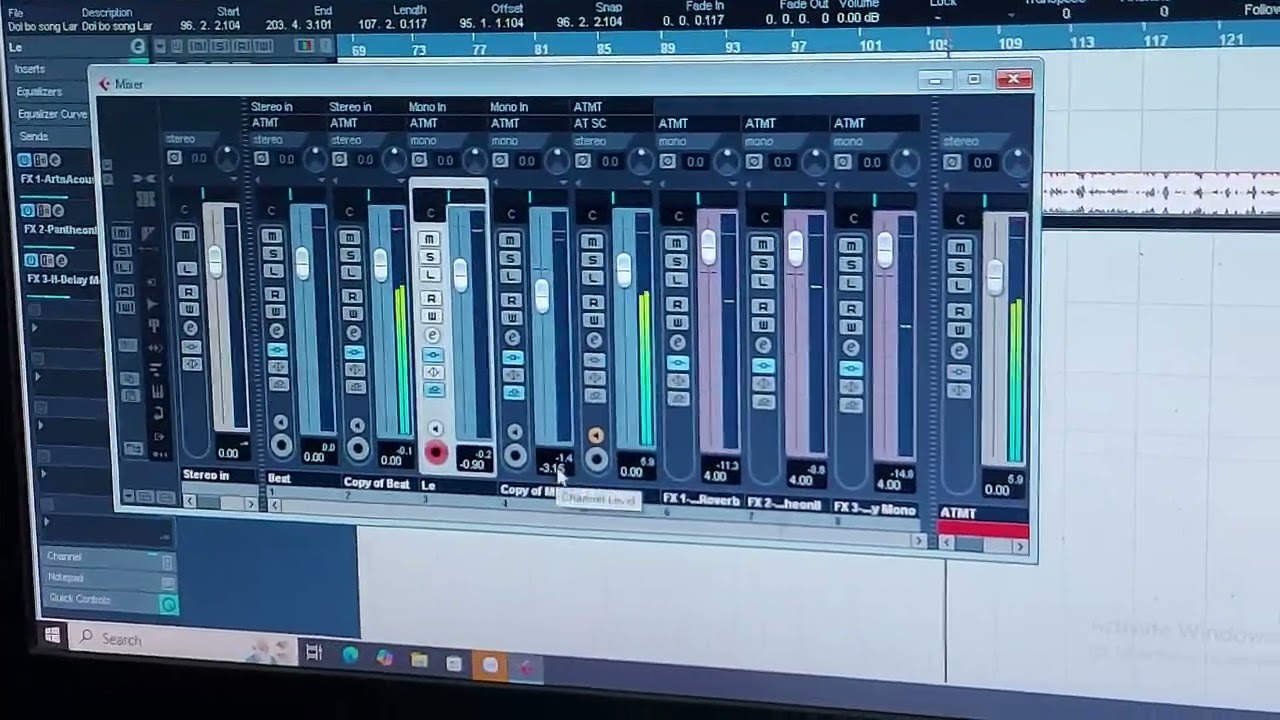Toggle Write automation on FX 1 Reverb channel

coord(677,322)
